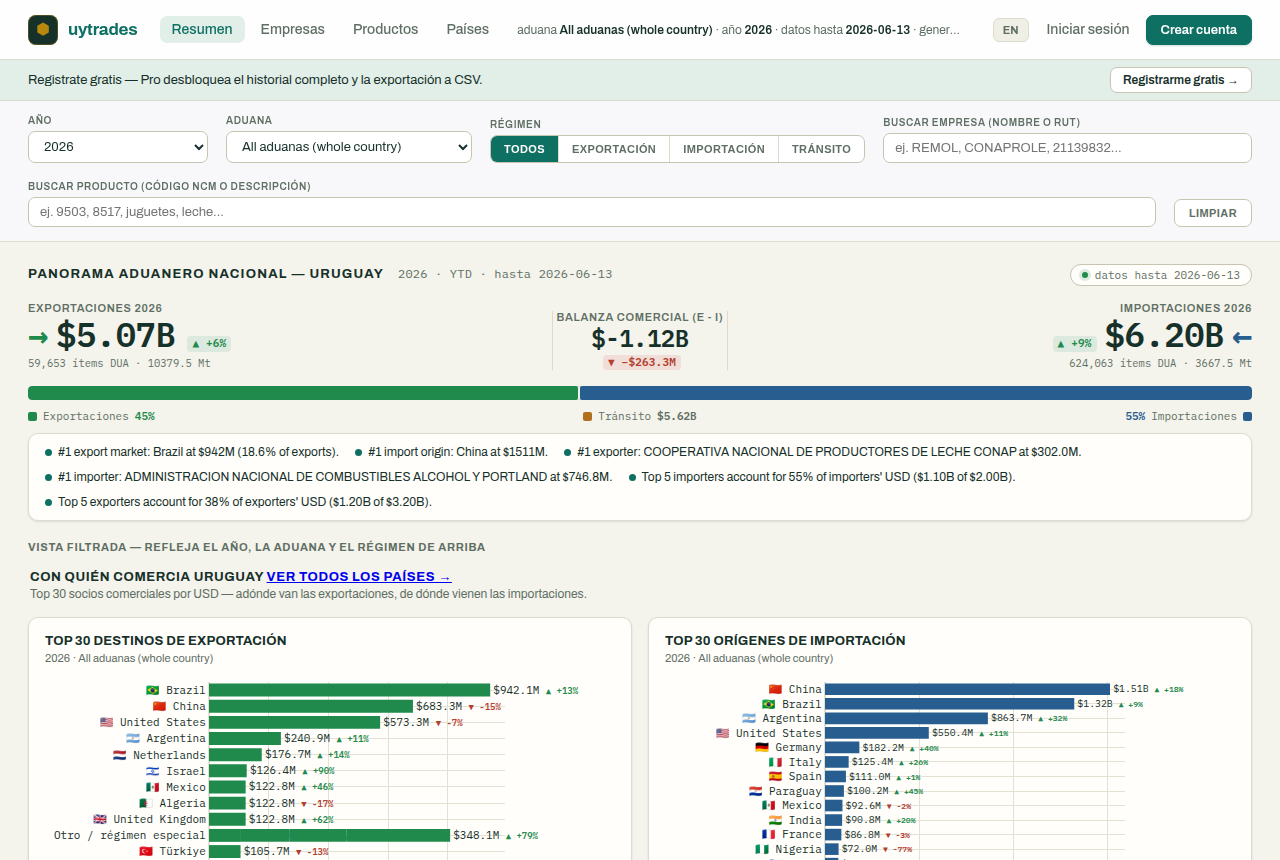Click the Netherlands flag in export destinations chart
1280x860 pixels.
(119, 755)
